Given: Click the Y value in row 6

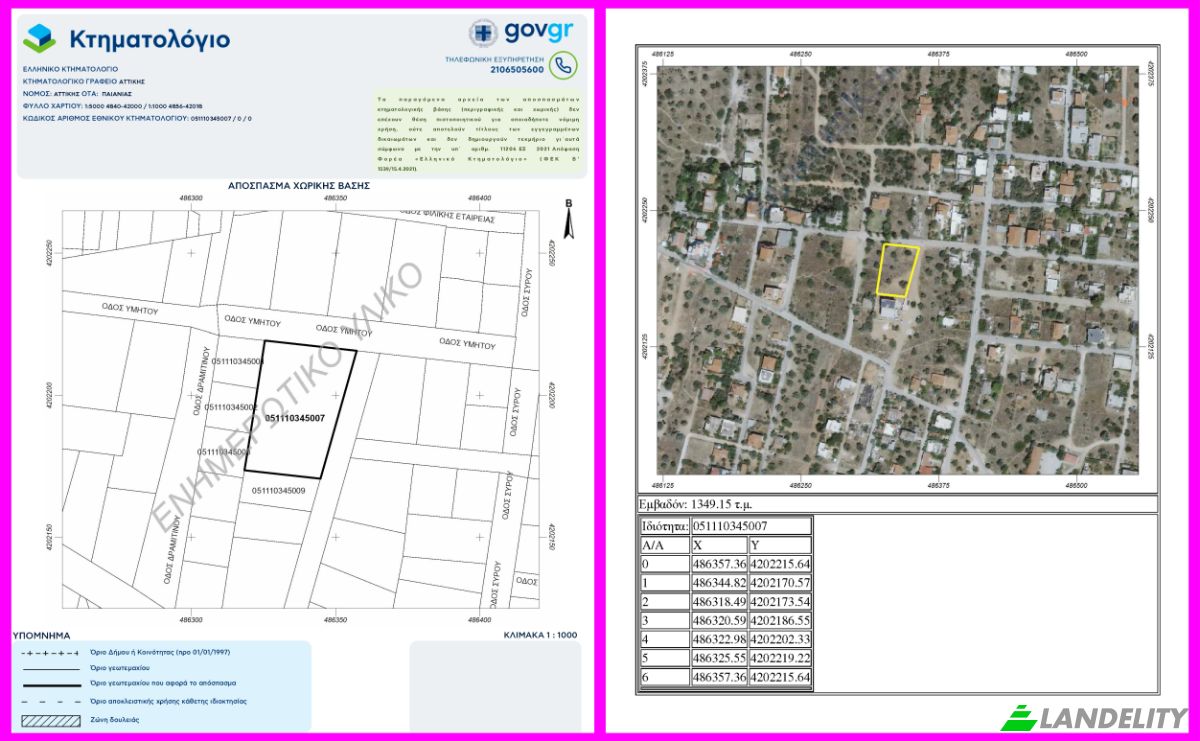Looking at the screenshot, I should click(x=780, y=678).
